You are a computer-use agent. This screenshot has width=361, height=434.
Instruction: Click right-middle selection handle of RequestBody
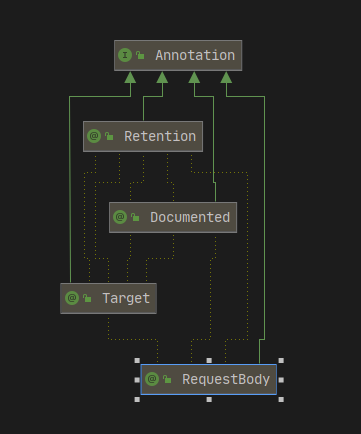pyautogui.click(x=281, y=380)
